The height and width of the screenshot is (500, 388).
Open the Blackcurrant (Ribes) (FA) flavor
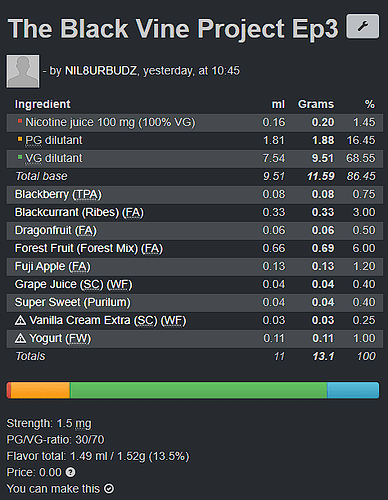click(79, 212)
